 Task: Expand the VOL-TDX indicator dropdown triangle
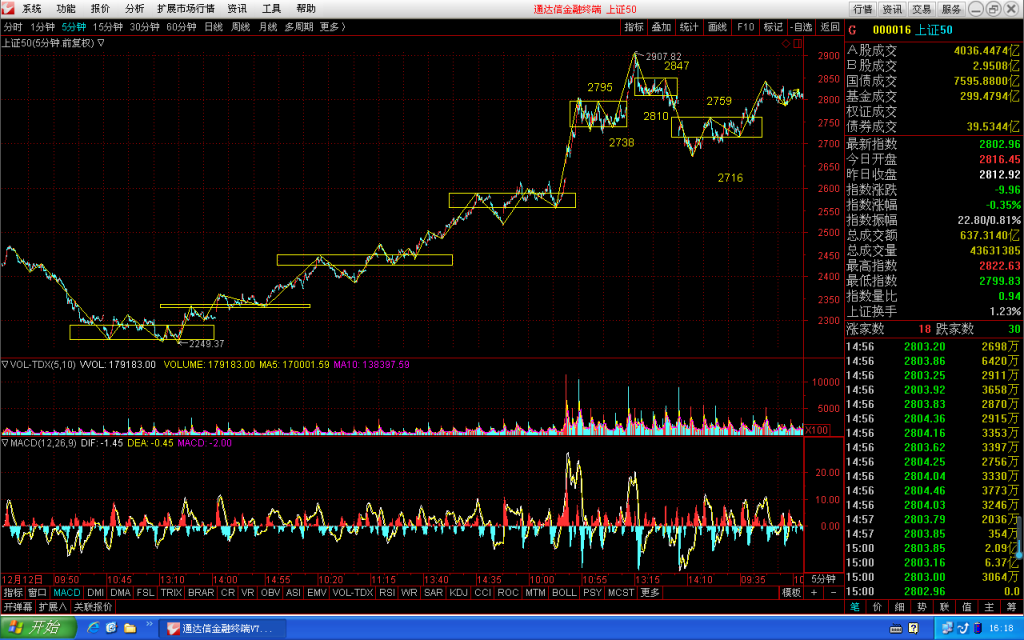click(5, 364)
